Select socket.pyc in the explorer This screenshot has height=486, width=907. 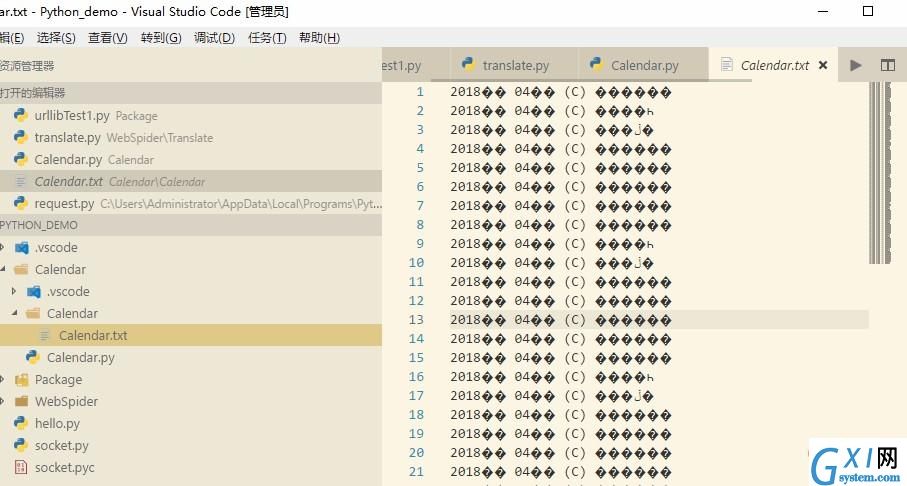[x=190, y=467]
